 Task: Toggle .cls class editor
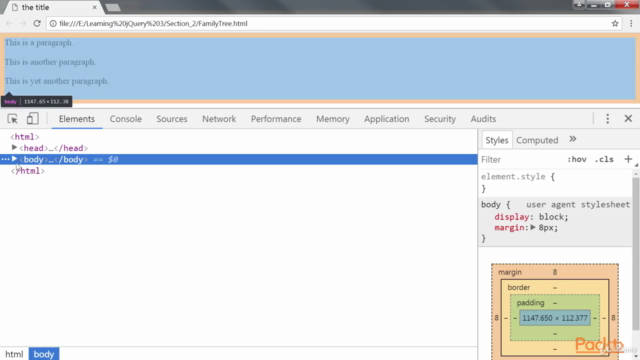pyautogui.click(x=604, y=159)
